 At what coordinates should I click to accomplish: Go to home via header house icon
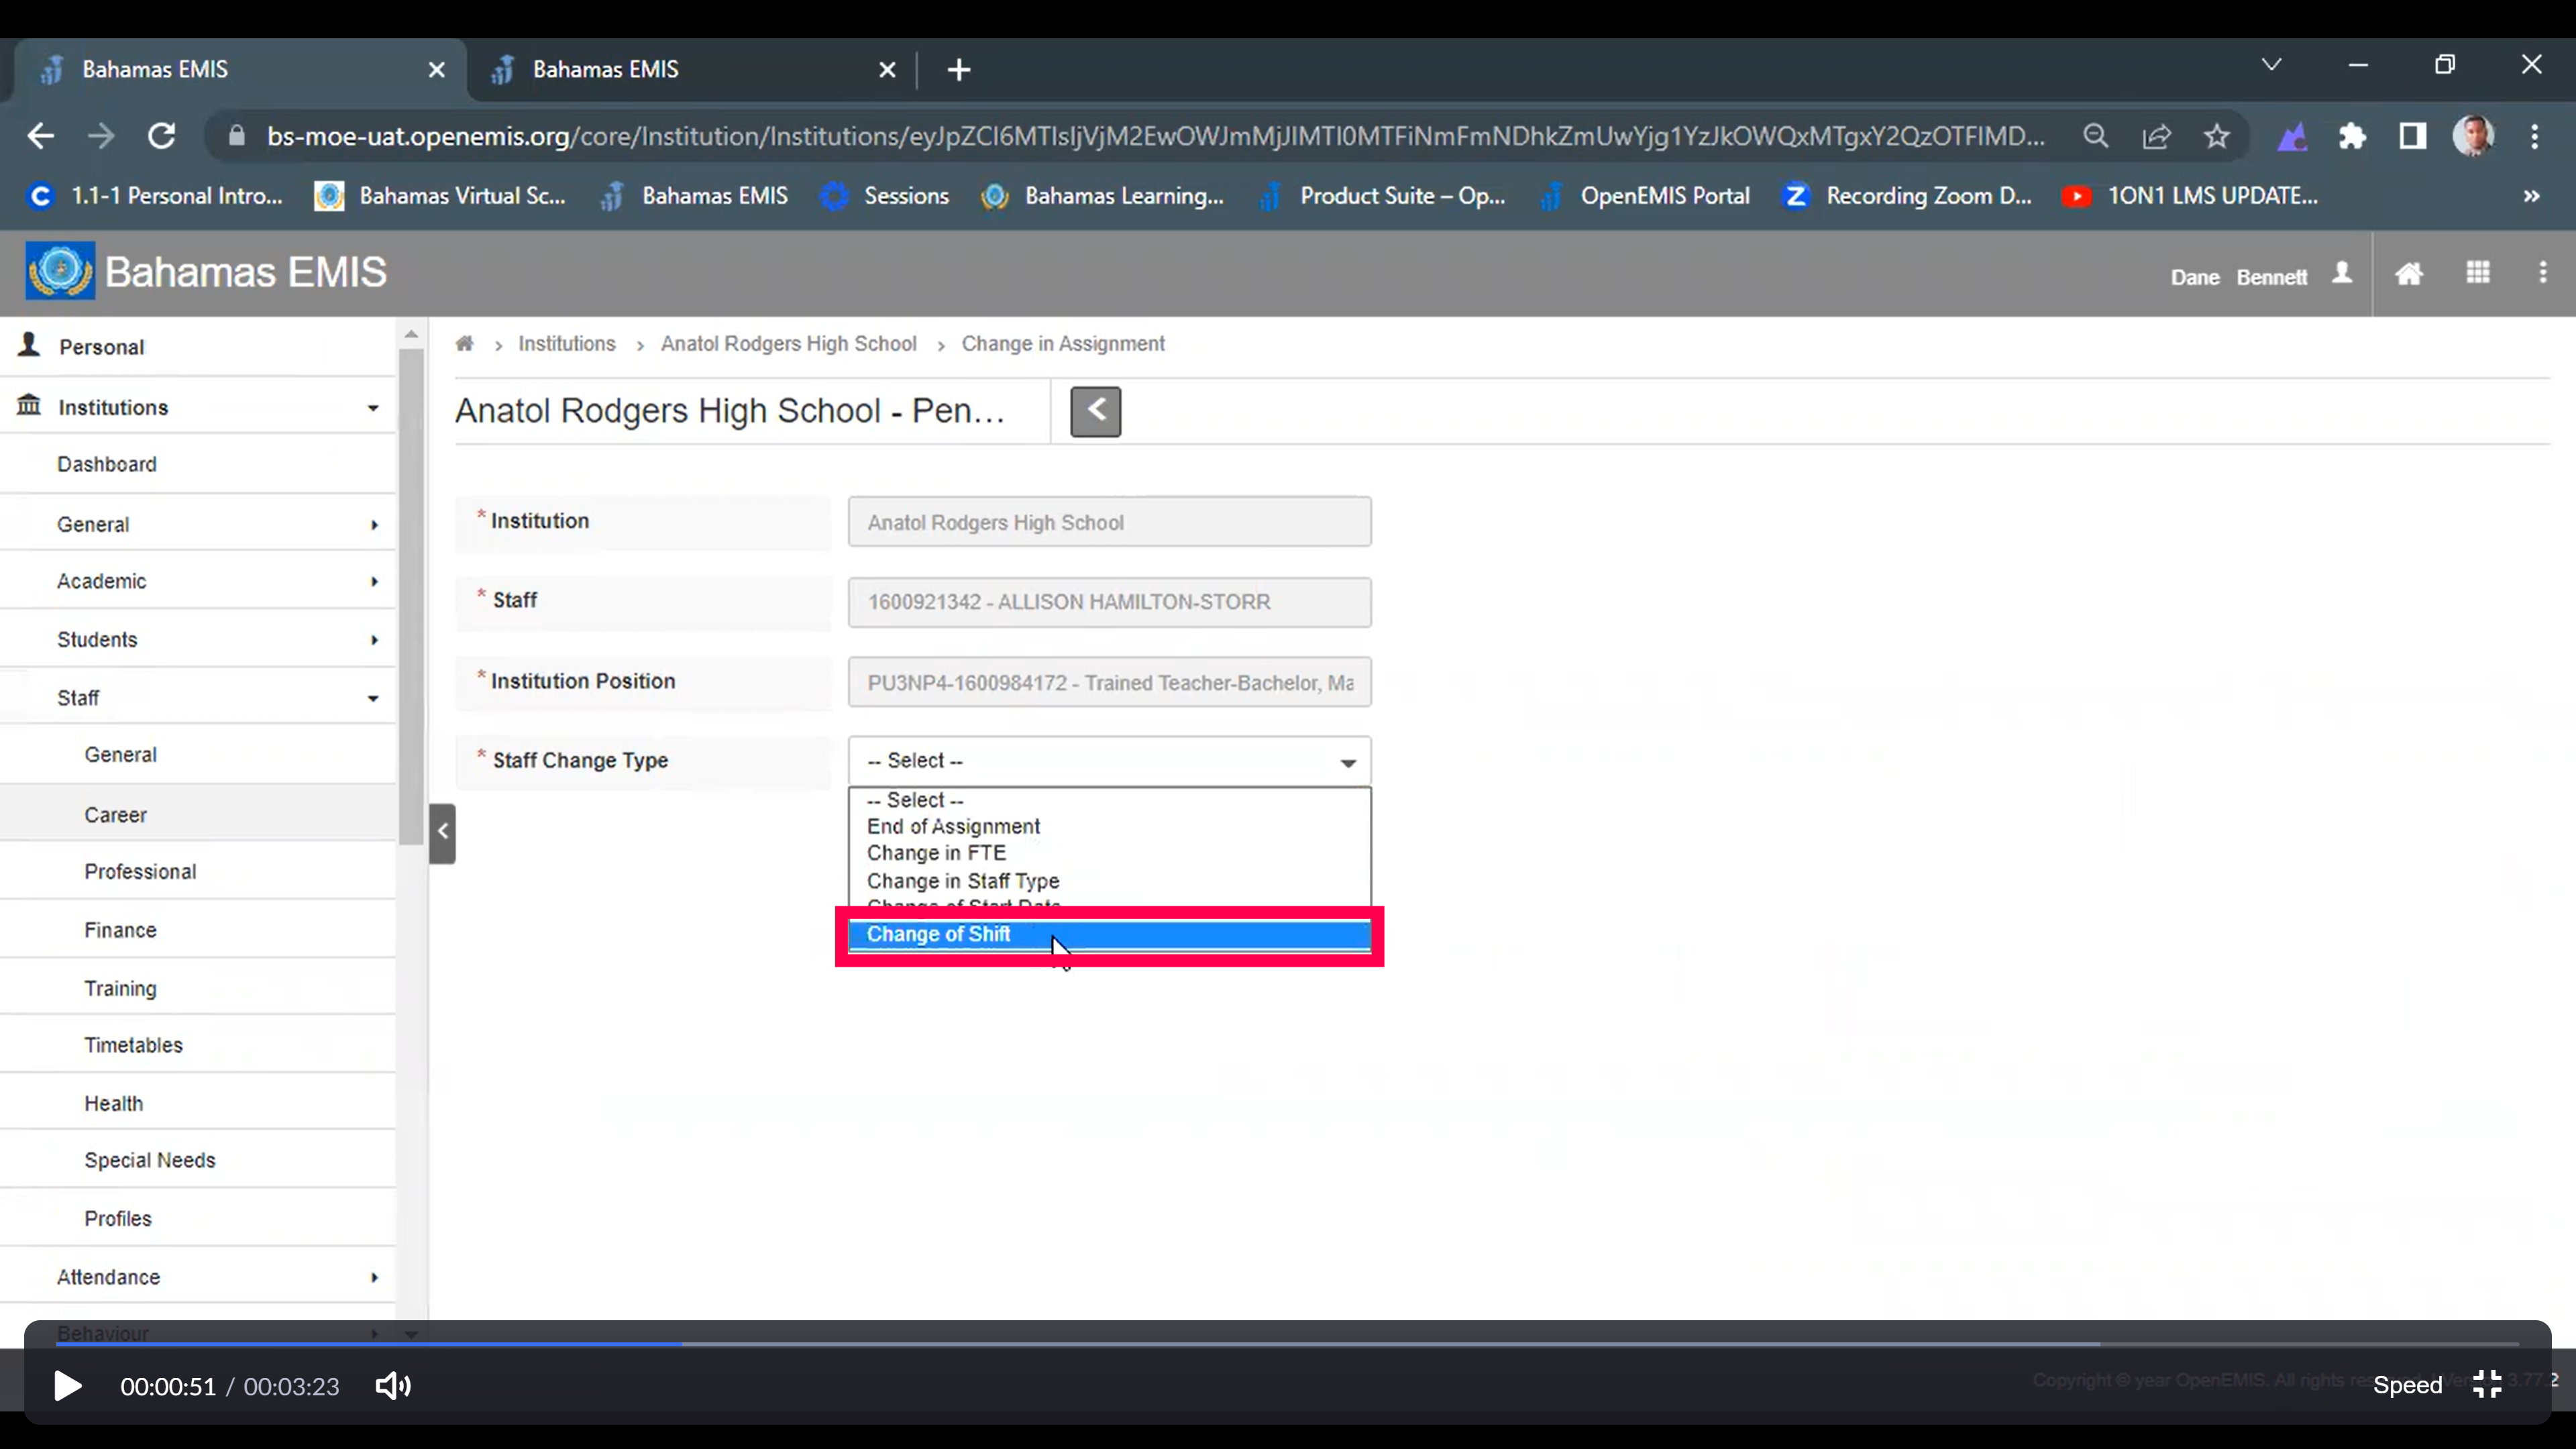point(2409,273)
